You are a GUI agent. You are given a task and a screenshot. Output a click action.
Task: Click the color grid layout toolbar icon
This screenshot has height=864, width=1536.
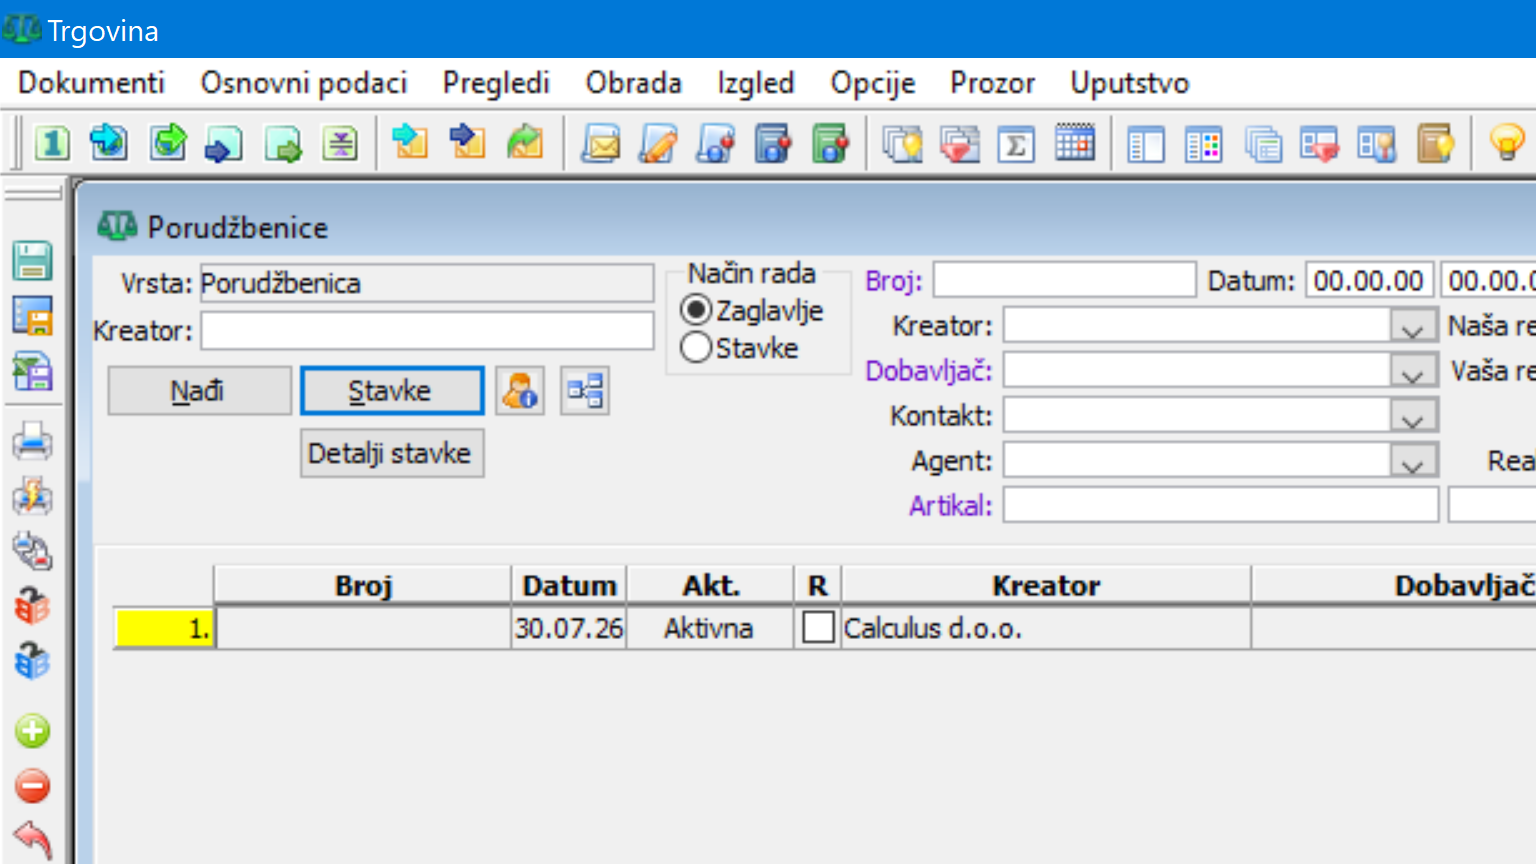pos(1203,145)
